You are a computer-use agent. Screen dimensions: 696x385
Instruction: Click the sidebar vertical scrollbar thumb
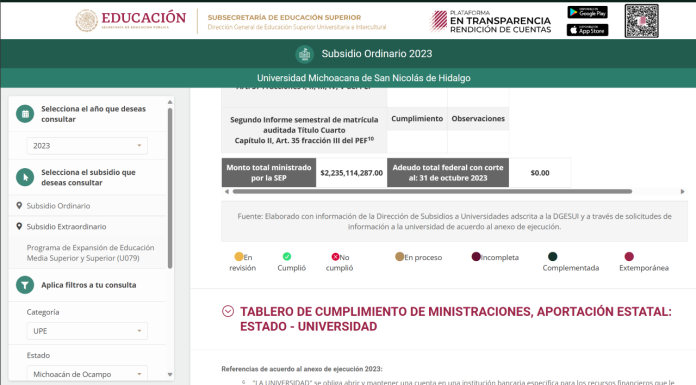[x=170, y=188]
